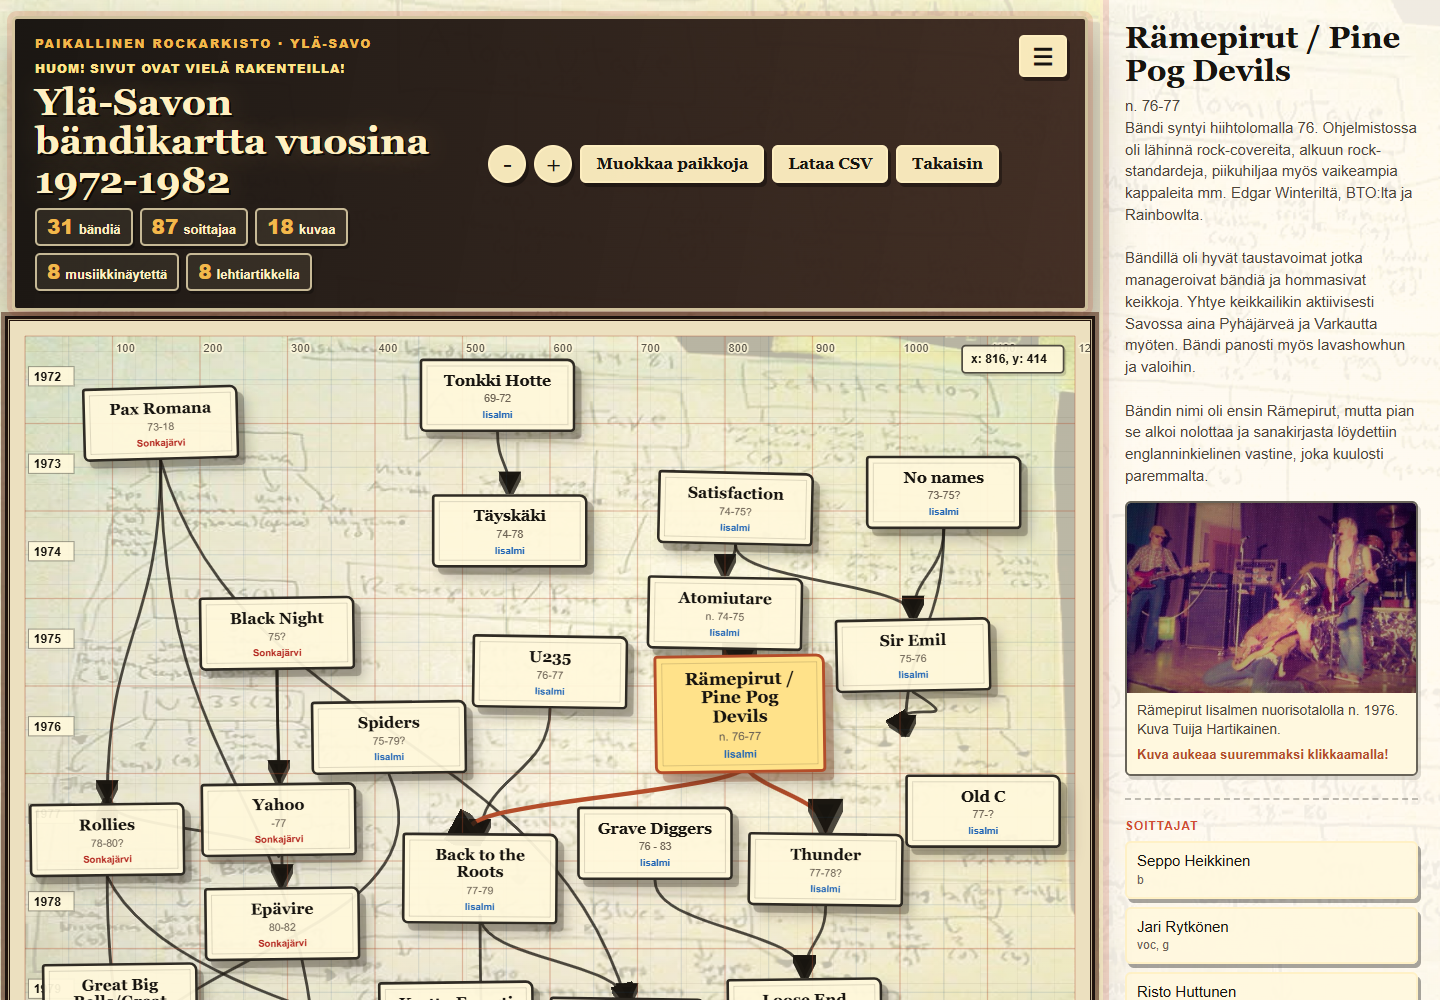
Task: Open the Epävire band card
Action: [x=282, y=924]
